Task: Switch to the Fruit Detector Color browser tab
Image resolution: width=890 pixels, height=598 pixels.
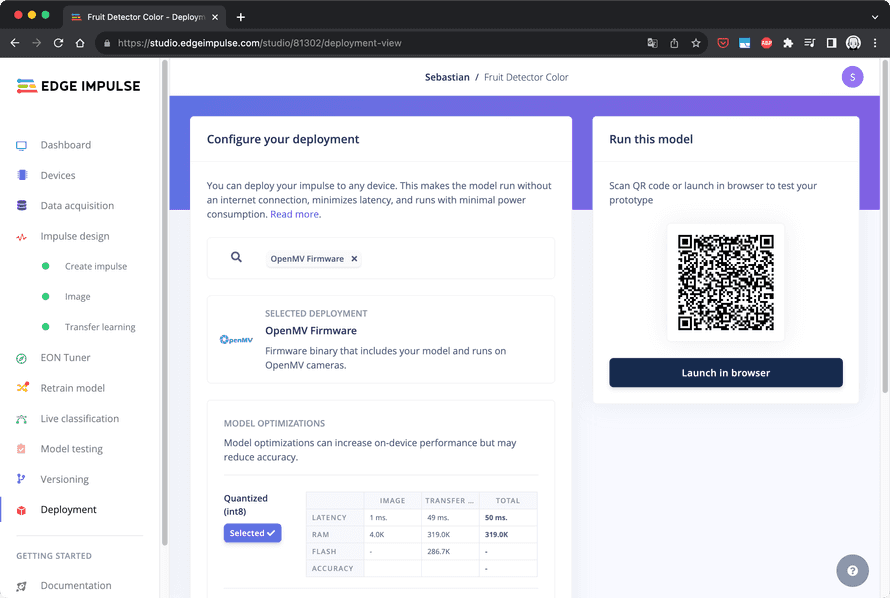Action: pyautogui.click(x=140, y=16)
